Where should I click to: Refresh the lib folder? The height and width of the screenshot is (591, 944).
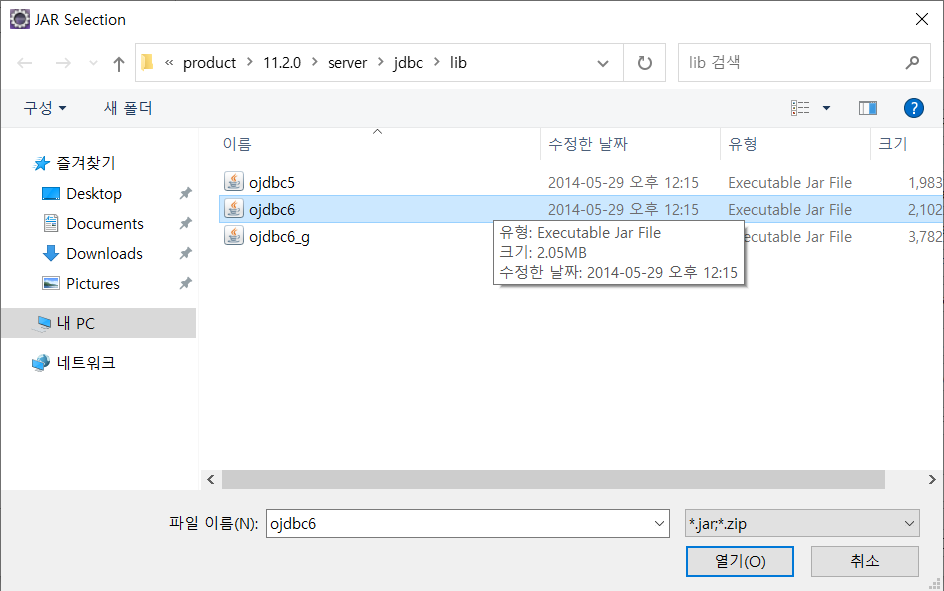pyautogui.click(x=644, y=63)
